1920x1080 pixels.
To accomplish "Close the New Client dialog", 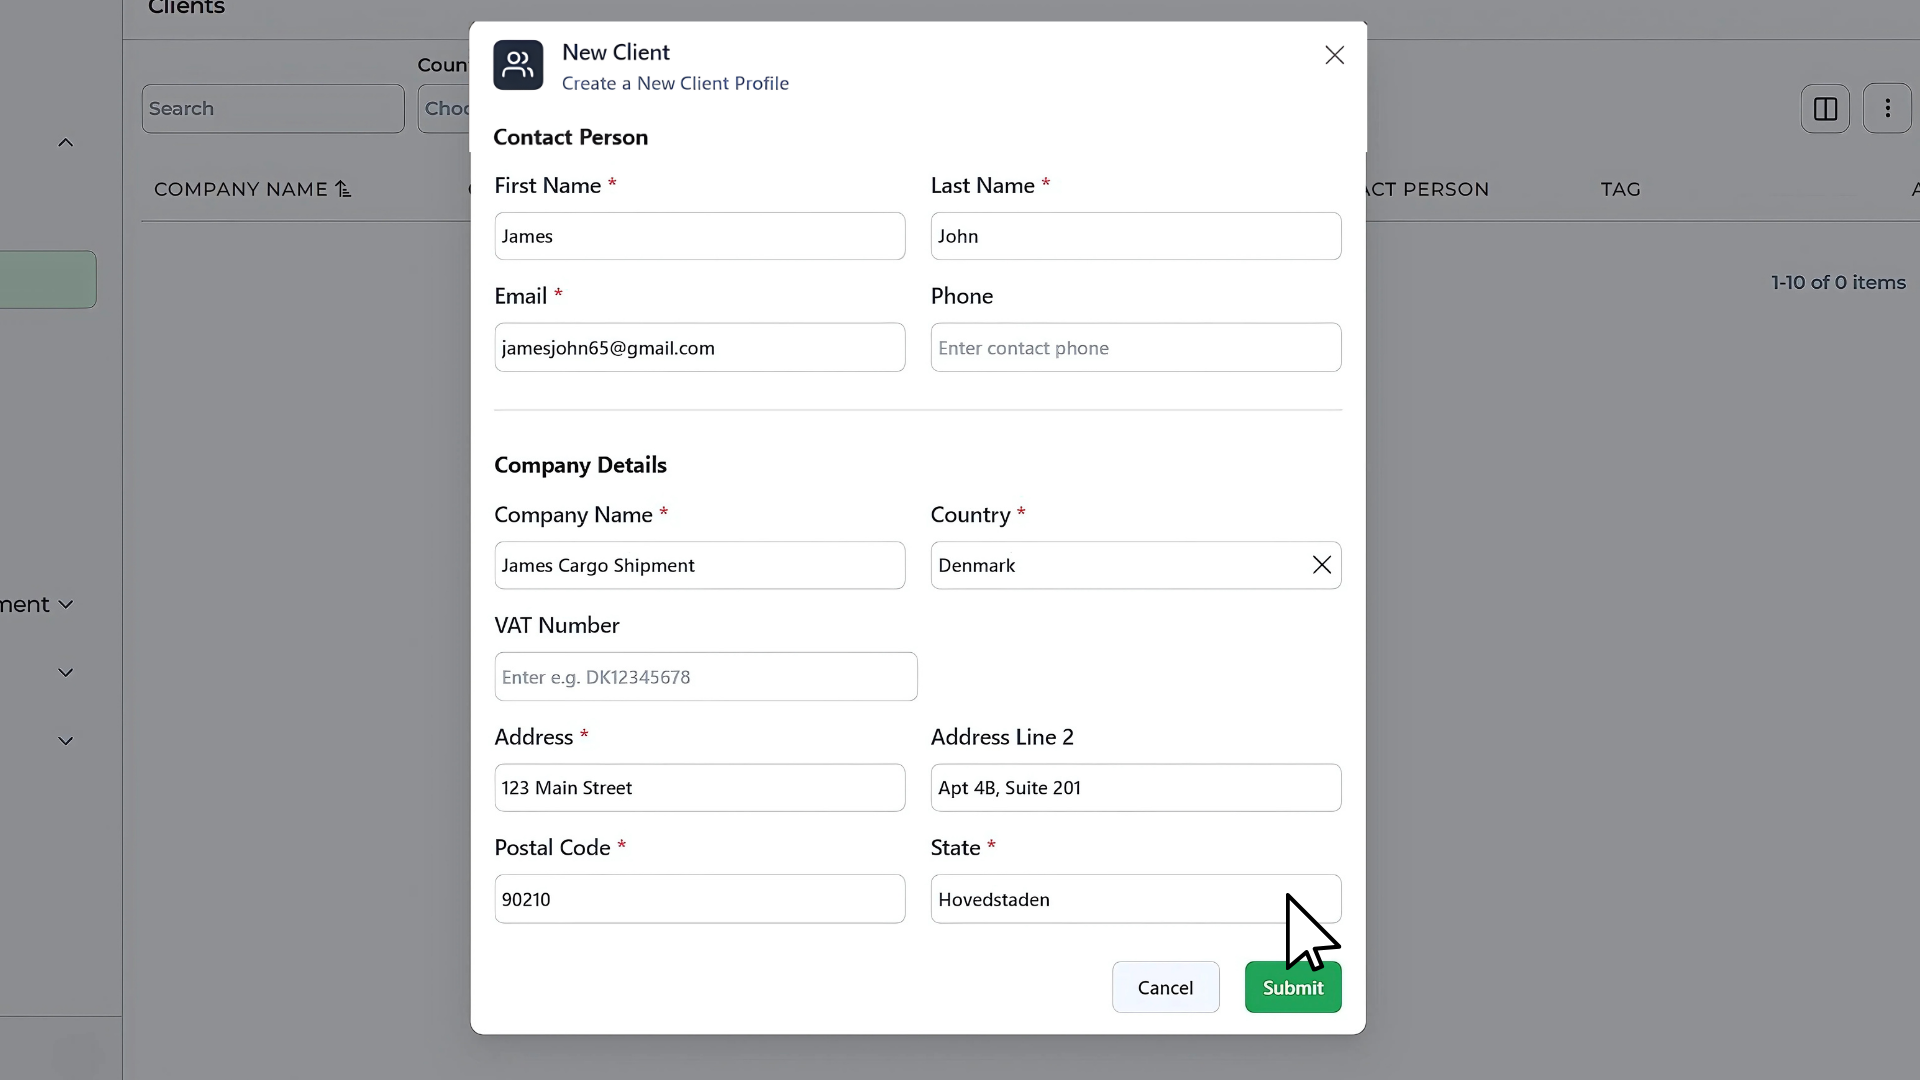I will (x=1334, y=55).
